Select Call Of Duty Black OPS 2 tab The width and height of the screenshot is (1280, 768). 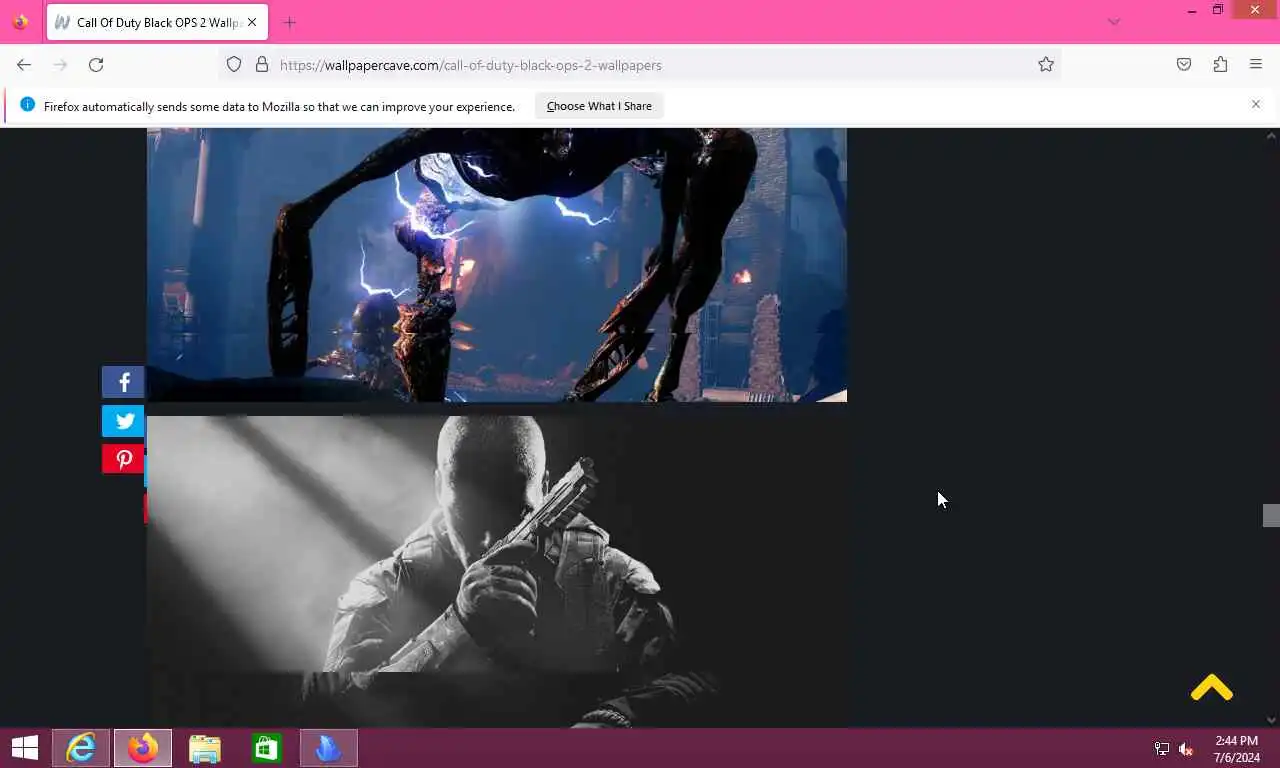(157, 22)
